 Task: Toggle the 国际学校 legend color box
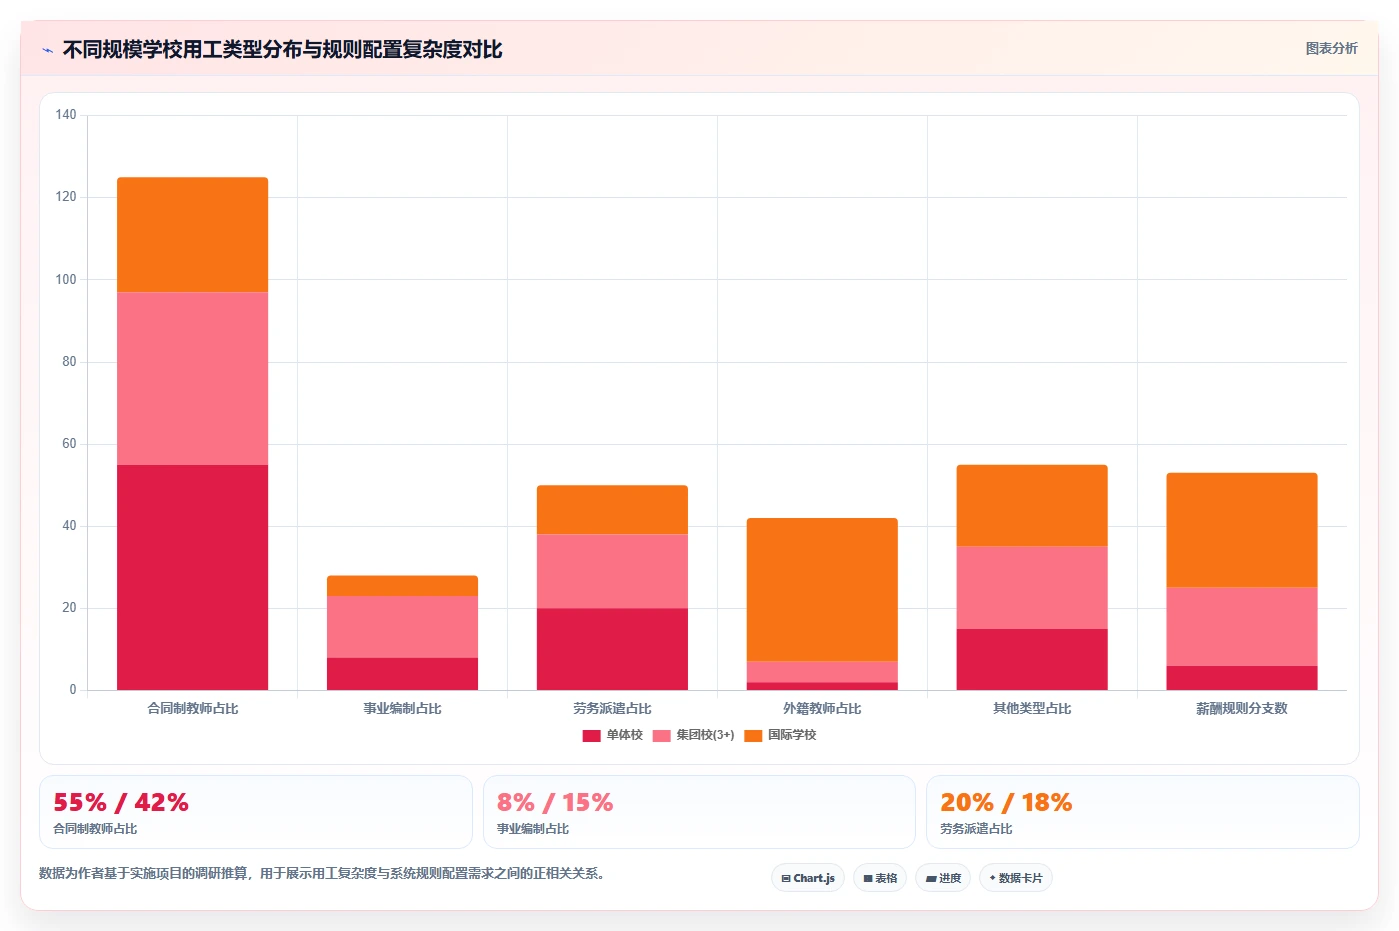tap(753, 735)
